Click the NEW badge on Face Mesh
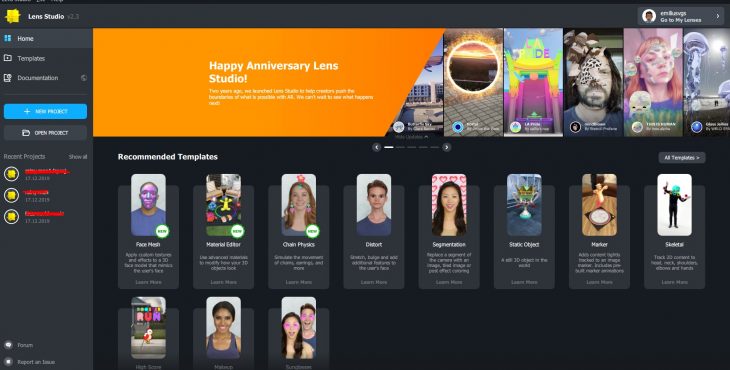 (162, 231)
